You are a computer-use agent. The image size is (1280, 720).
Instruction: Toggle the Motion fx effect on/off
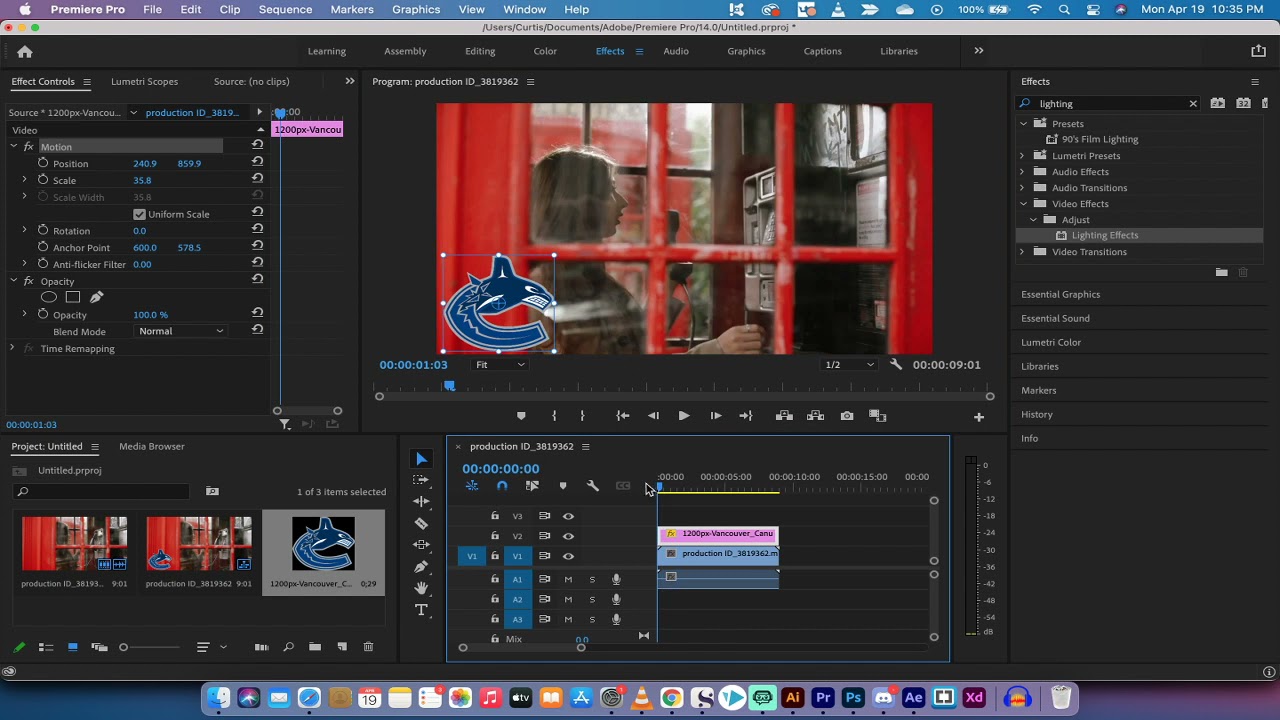click(x=28, y=147)
